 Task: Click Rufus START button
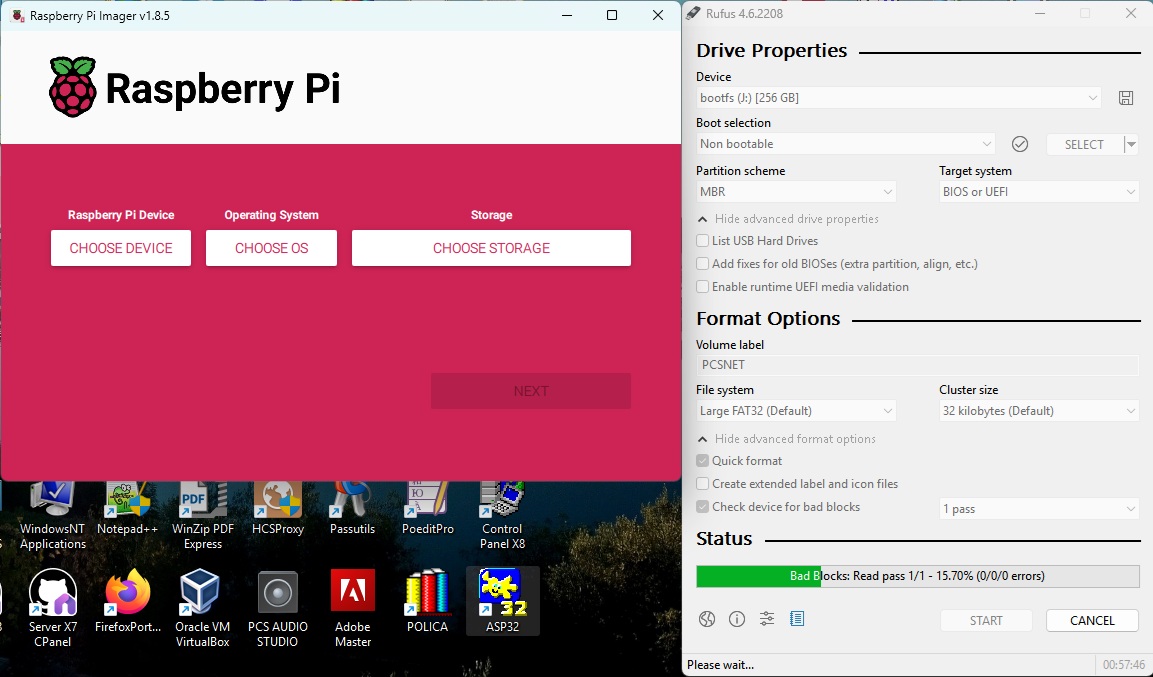pos(986,620)
